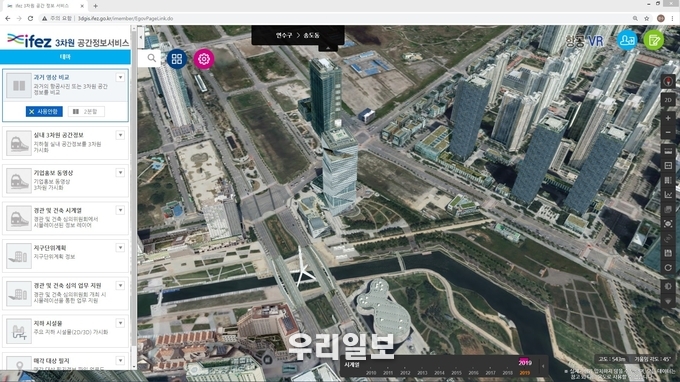Image resolution: width=680 pixels, height=382 pixels.
Task: Select year 2018 on the timeline
Action: pyautogui.click(x=507, y=373)
